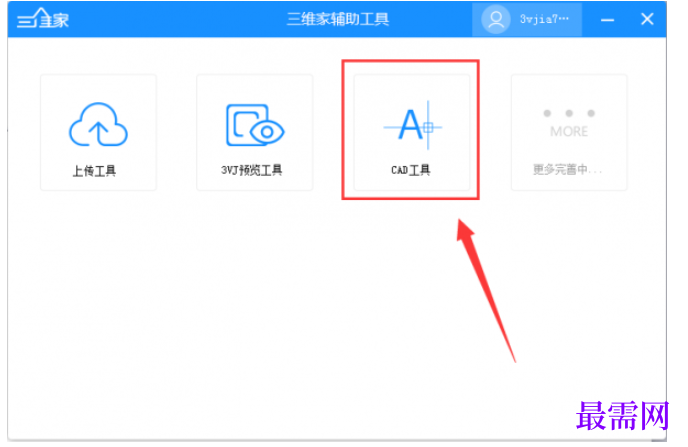Close the 三维家辅助工具 window
This screenshot has width=688, height=447.
(x=647, y=19)
